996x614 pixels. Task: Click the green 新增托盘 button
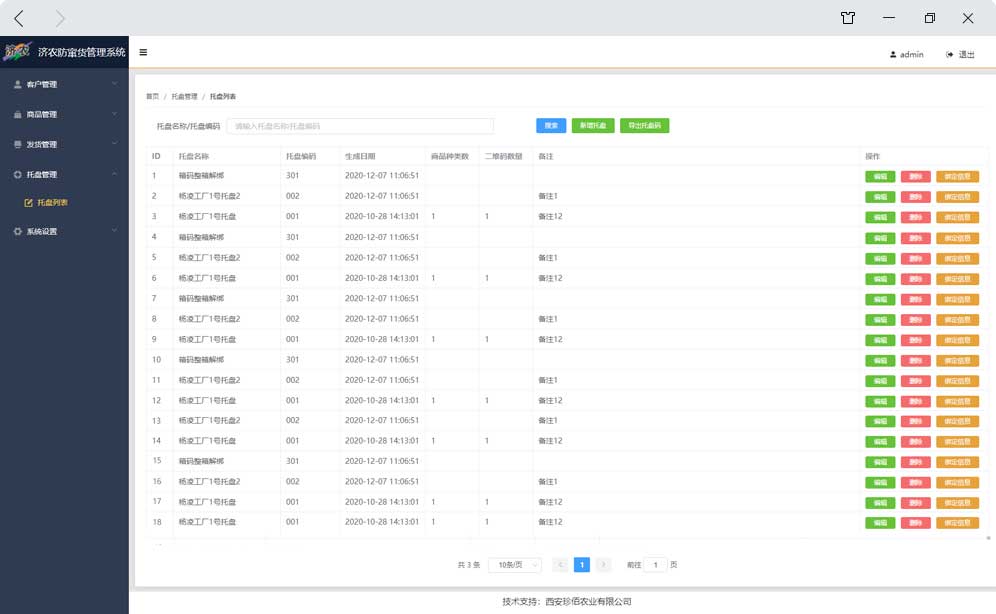click(593, 126)
